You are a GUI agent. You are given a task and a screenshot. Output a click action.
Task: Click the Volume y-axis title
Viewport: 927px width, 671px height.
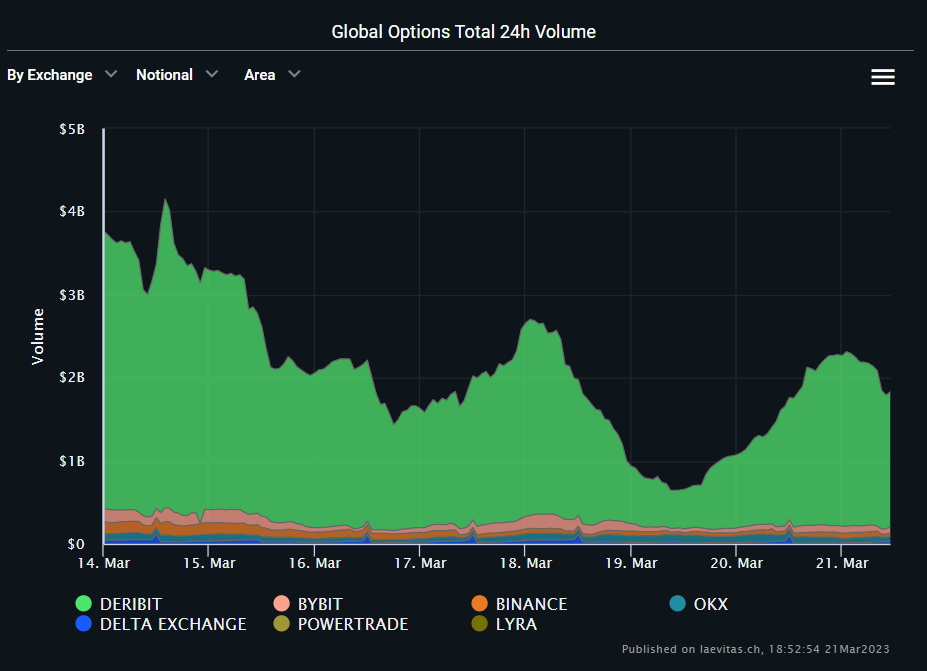(38, 336)
